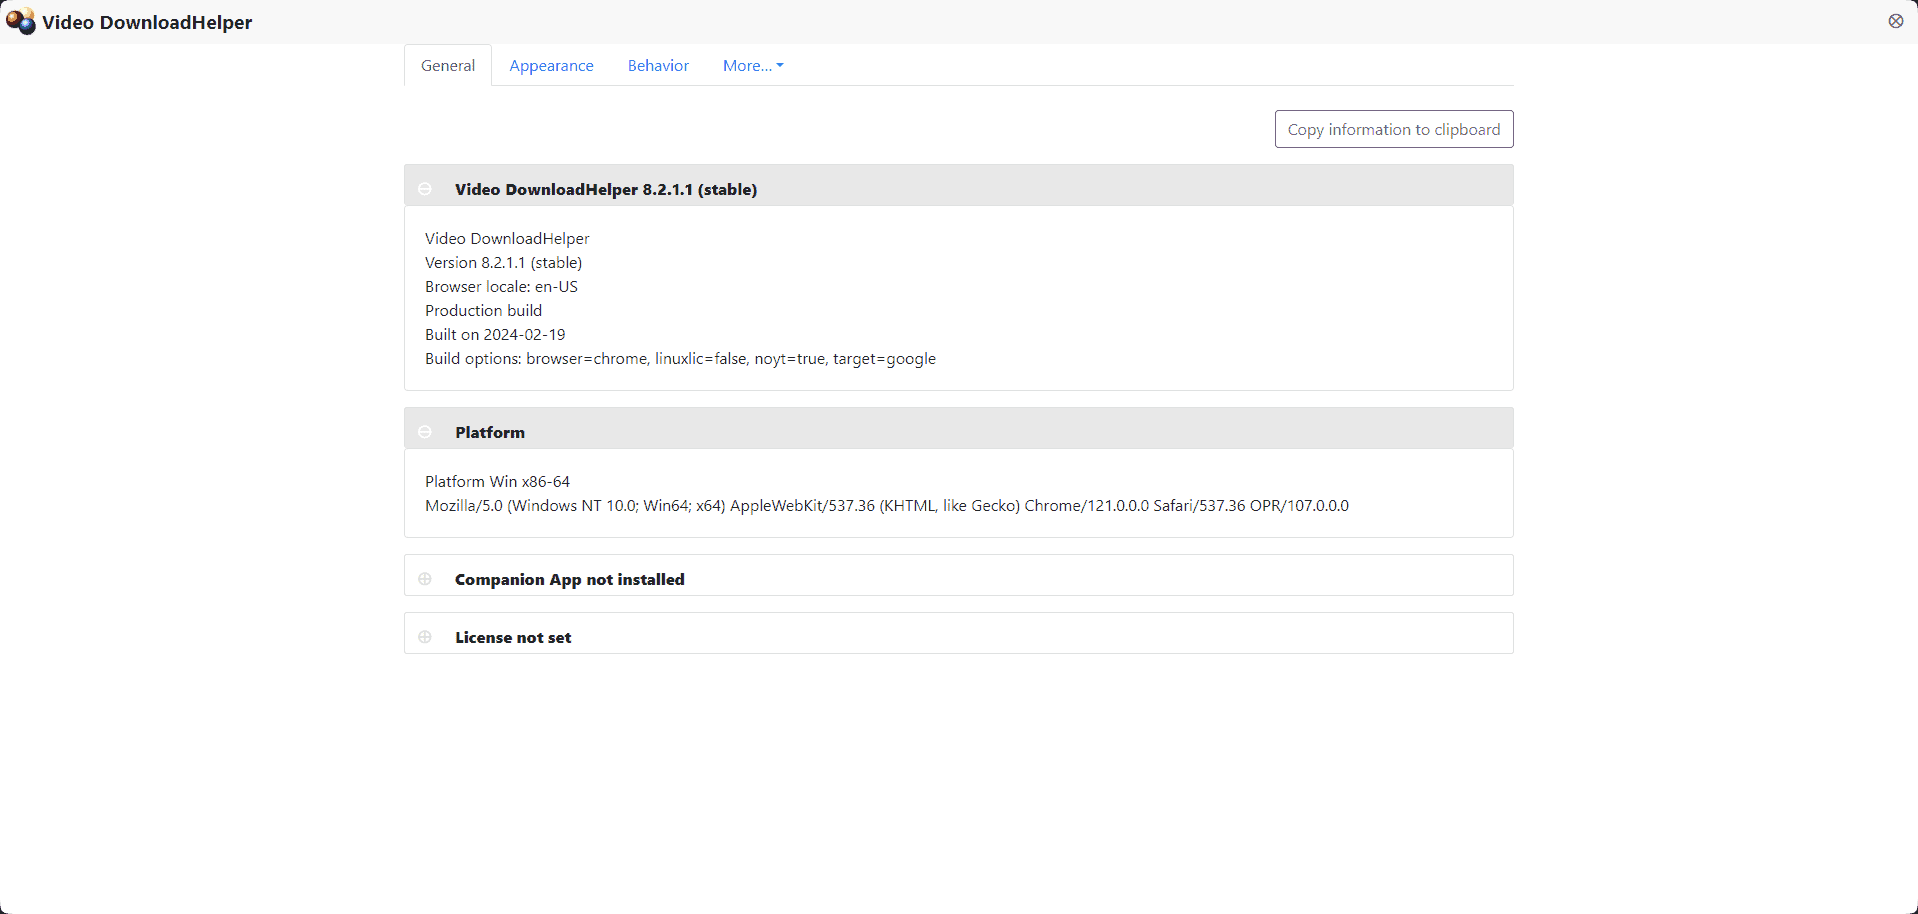Screen dimensions: 1918x914
Task: Click Copy information to clipboard
Action: coord(1394,128)
